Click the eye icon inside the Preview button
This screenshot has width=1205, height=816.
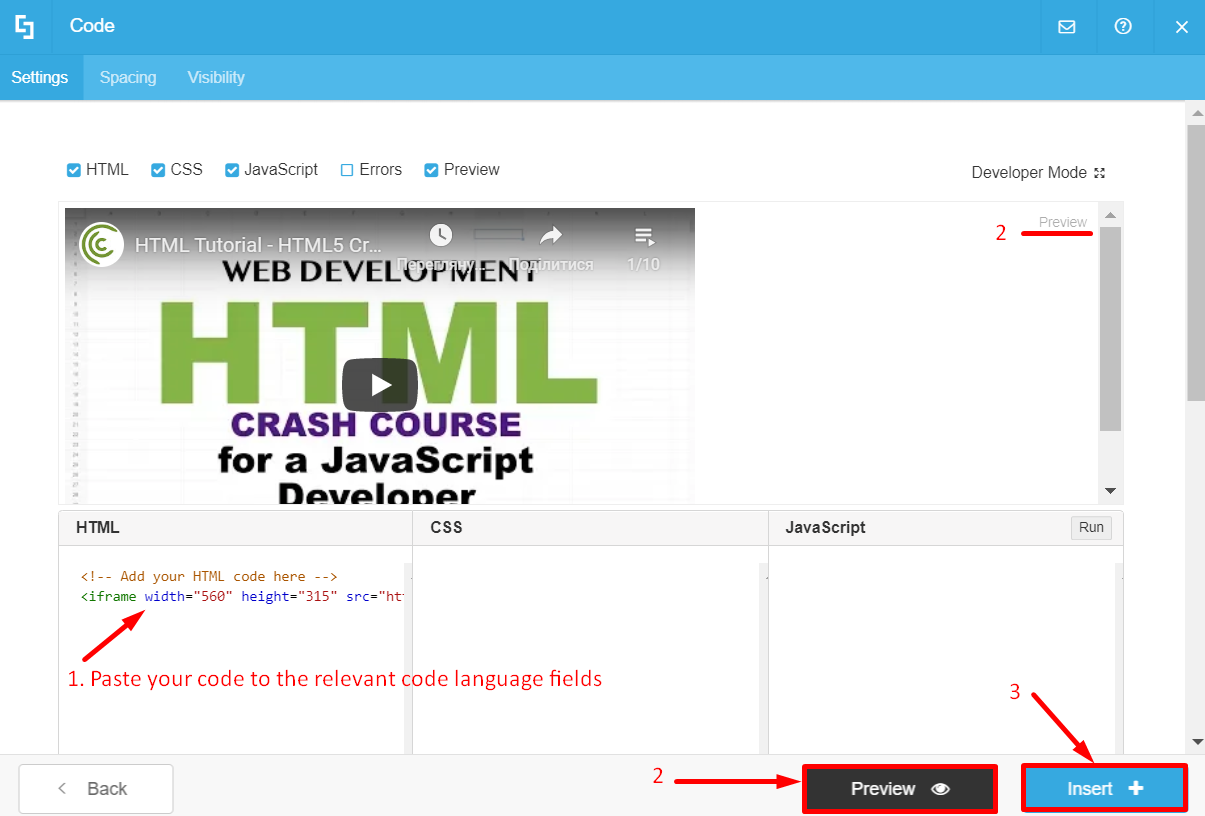939,789
